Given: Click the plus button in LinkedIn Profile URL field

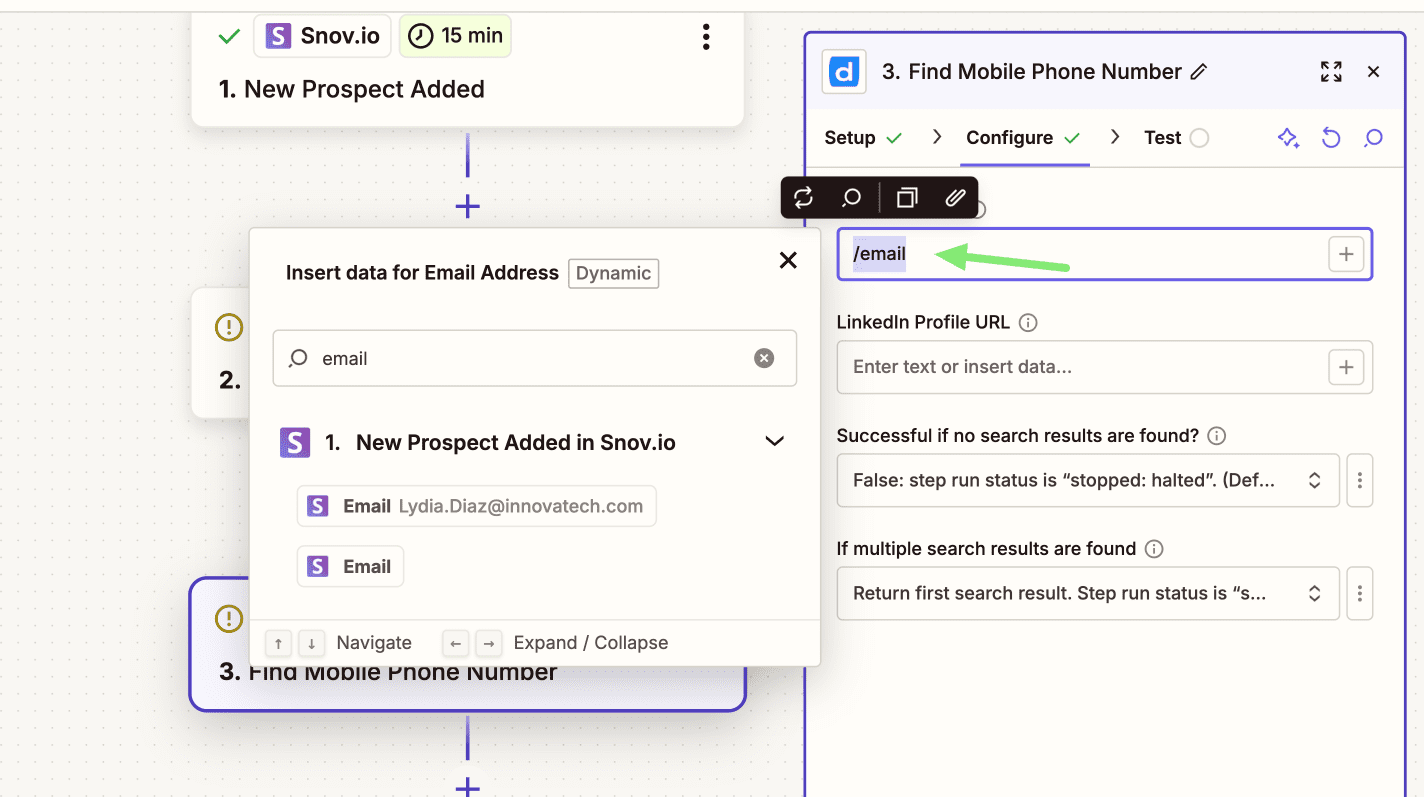Looking at the screenshot, I should coord(1346,367).
